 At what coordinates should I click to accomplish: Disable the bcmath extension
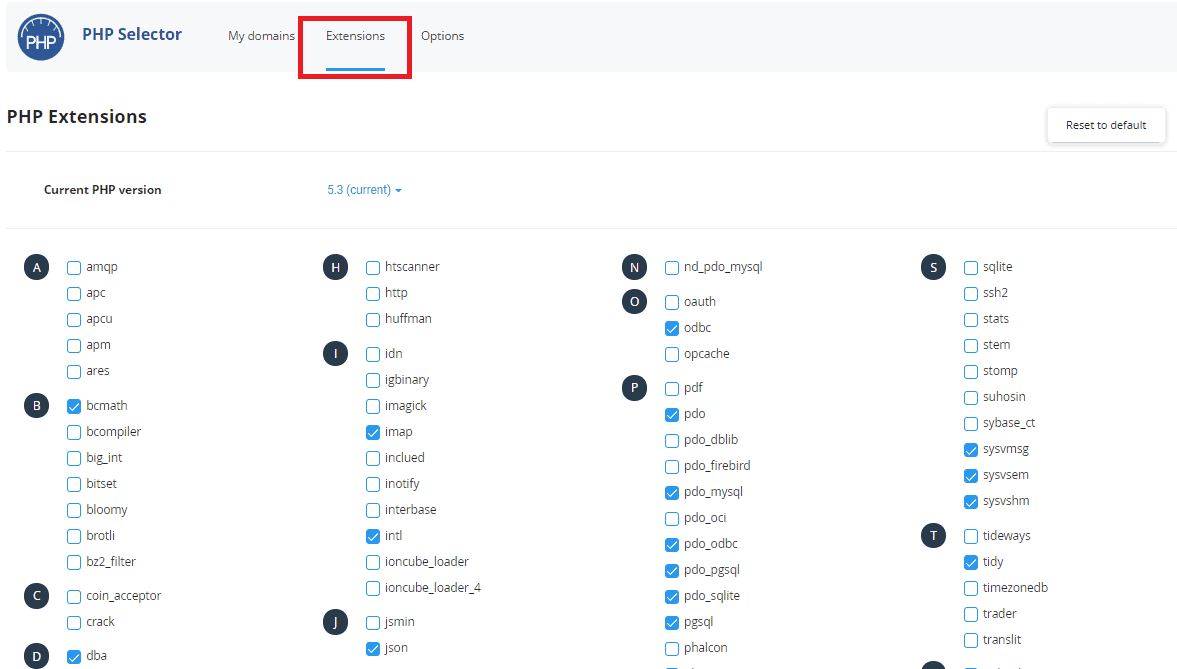tap(73, 405)
